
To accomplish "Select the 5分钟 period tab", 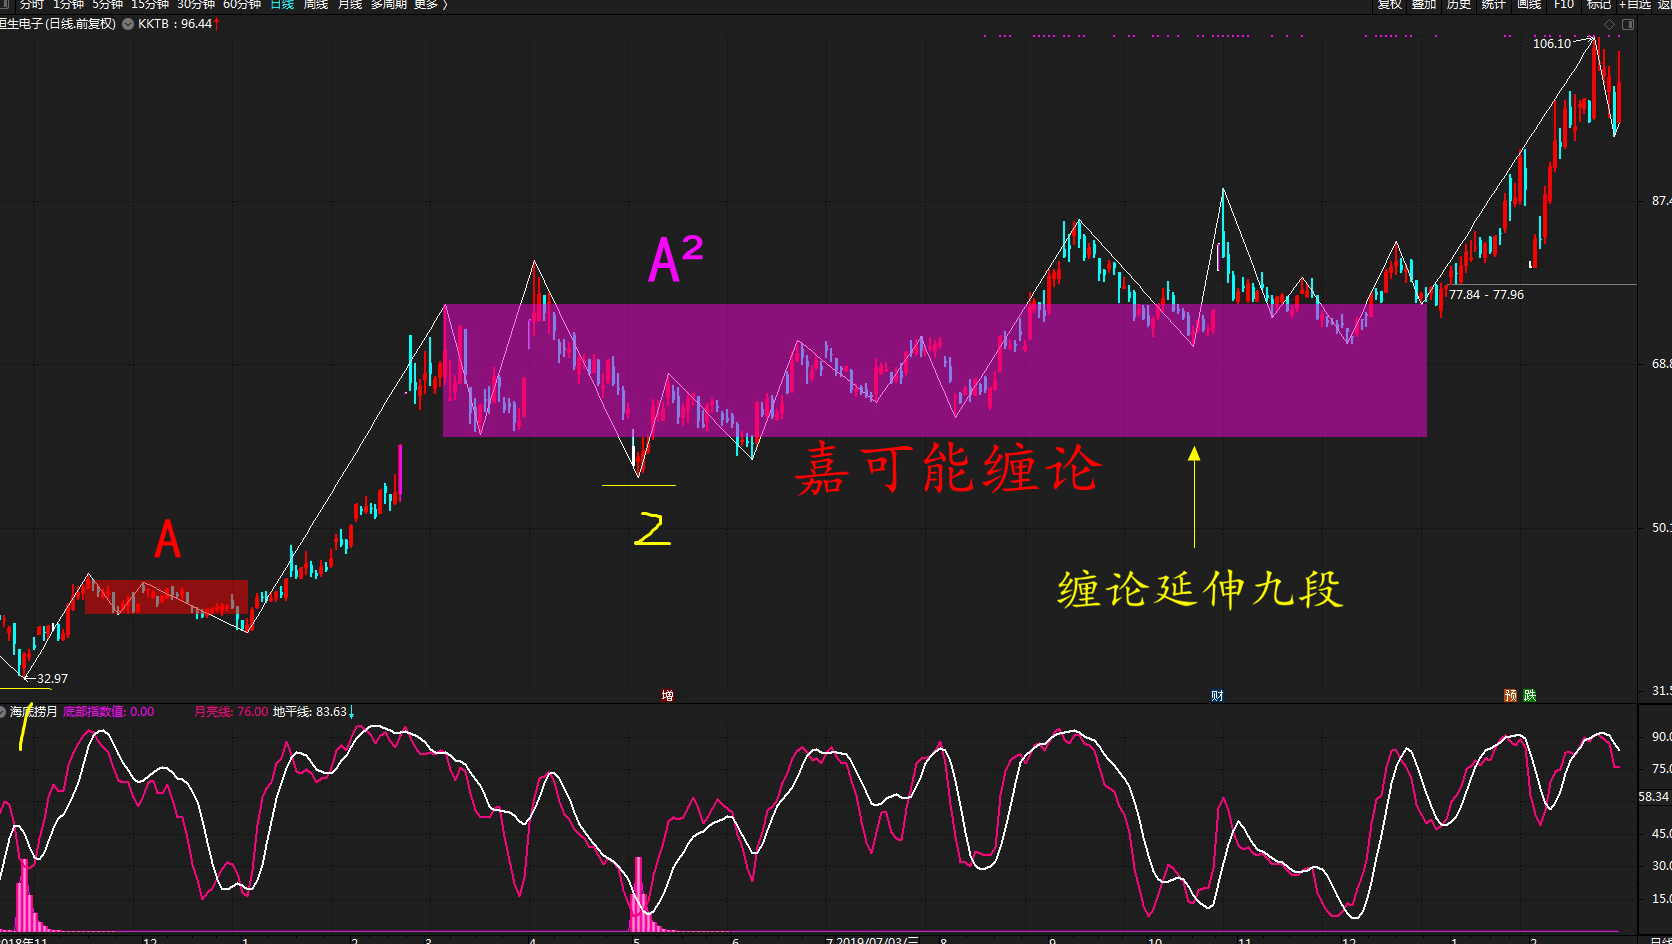I will click(108, 4).
